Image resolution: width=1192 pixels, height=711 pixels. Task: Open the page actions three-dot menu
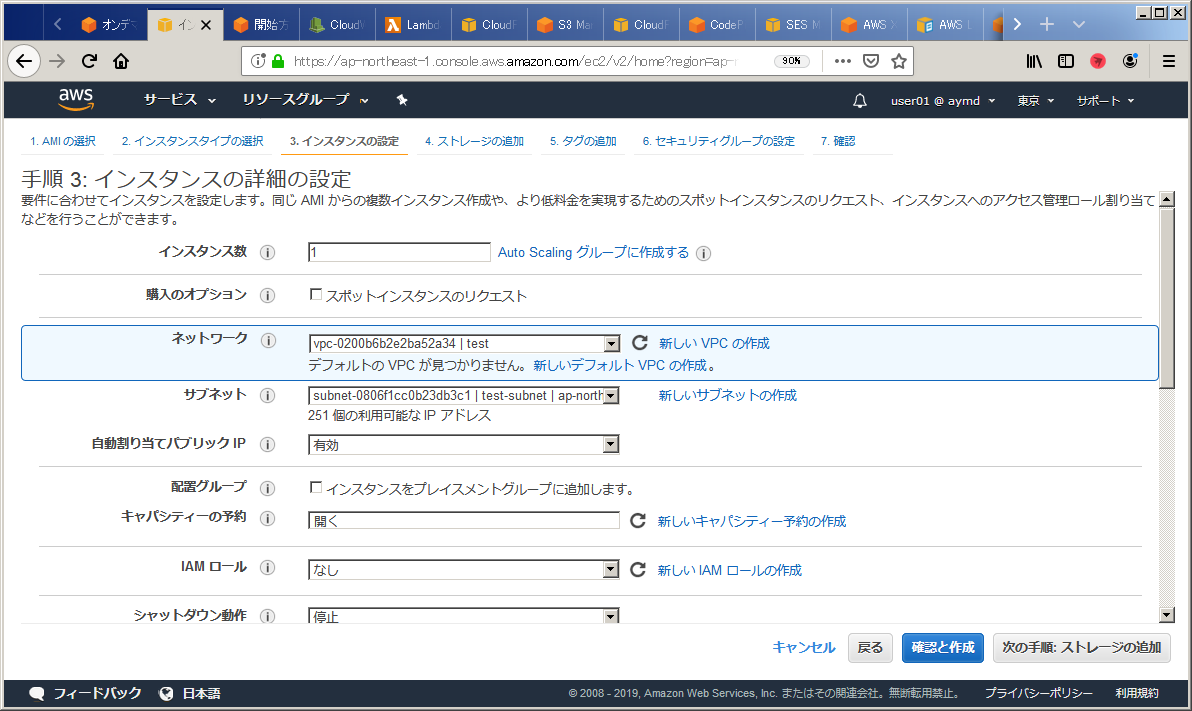(842, 61)
